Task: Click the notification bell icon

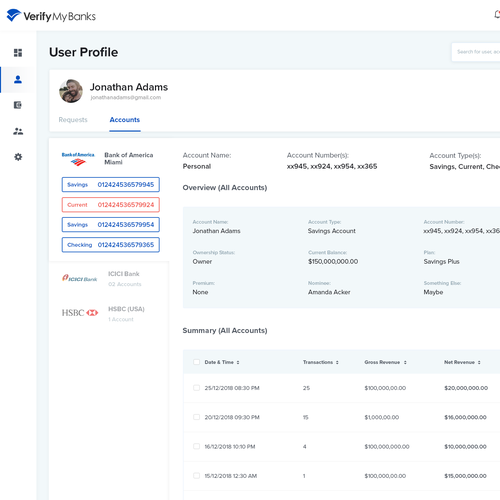Action: (x=497, y=14)
